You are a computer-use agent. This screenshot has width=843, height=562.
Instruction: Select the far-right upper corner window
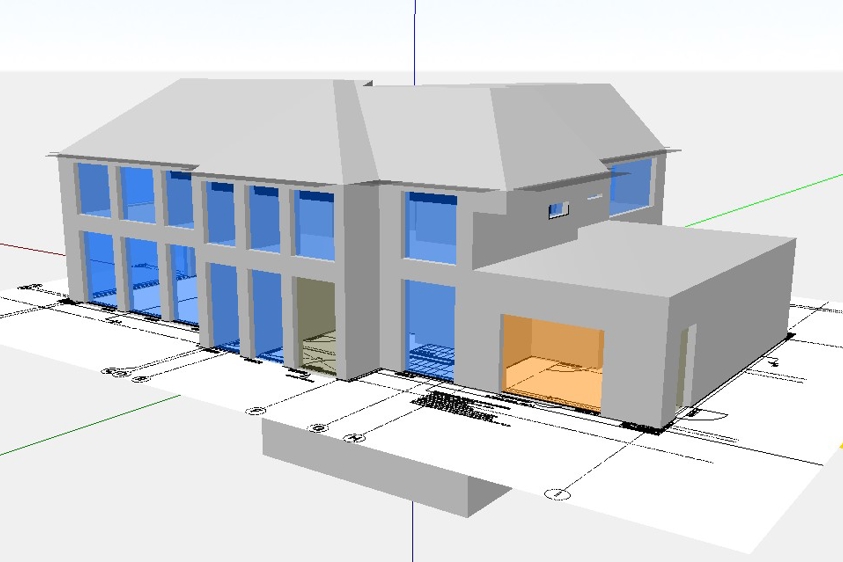pyautogui.click(x=630, y=187)
